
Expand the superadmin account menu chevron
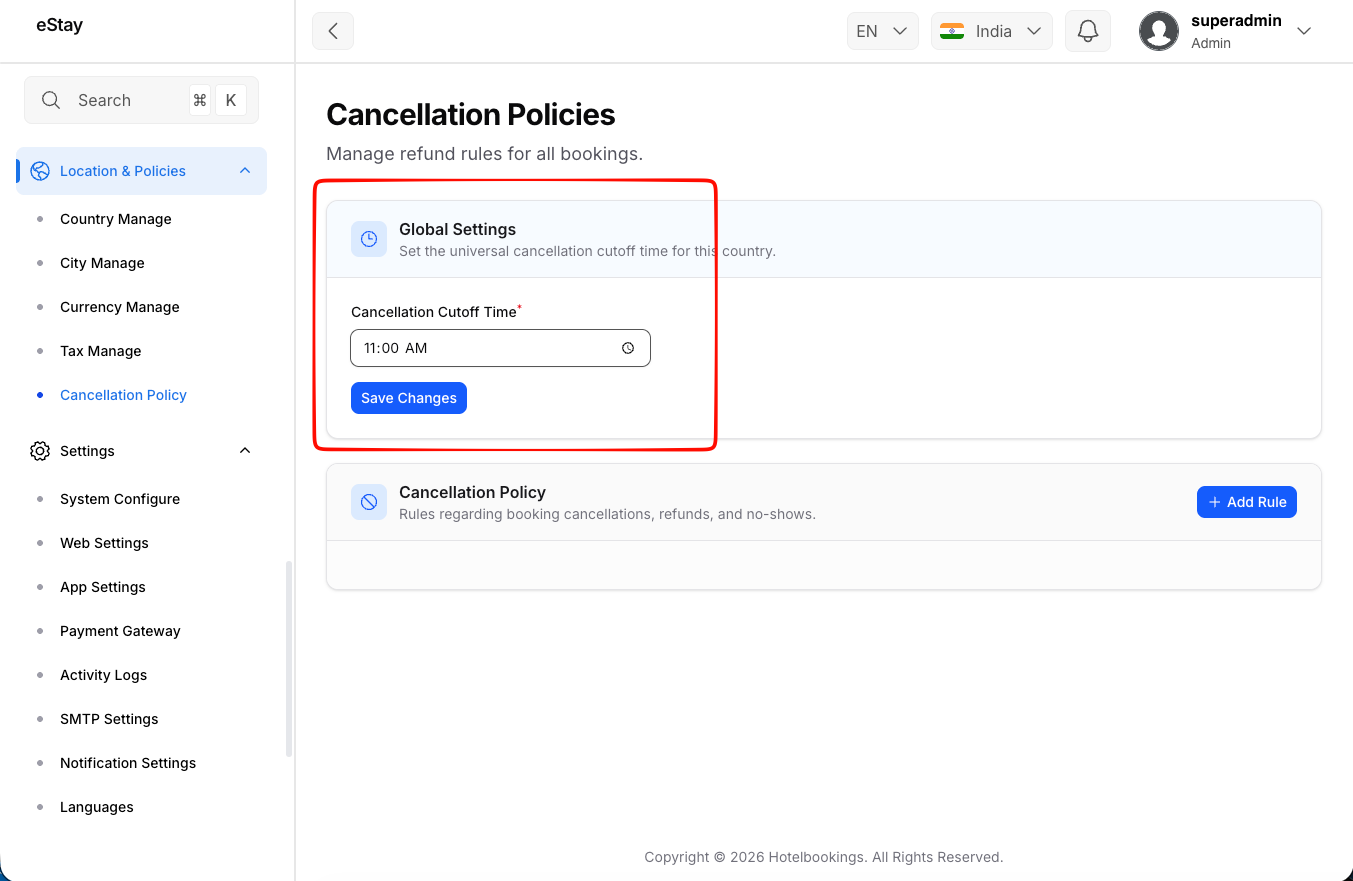(x=1303, y=31)
